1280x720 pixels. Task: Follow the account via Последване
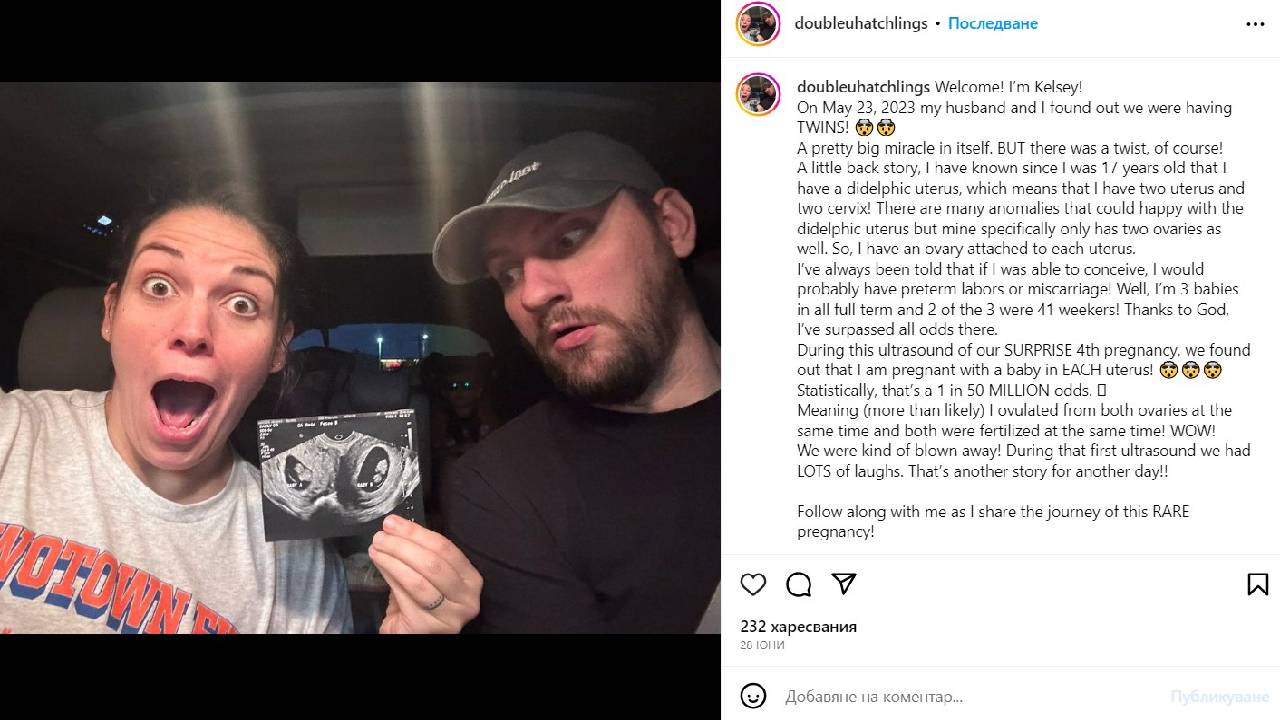993,23
